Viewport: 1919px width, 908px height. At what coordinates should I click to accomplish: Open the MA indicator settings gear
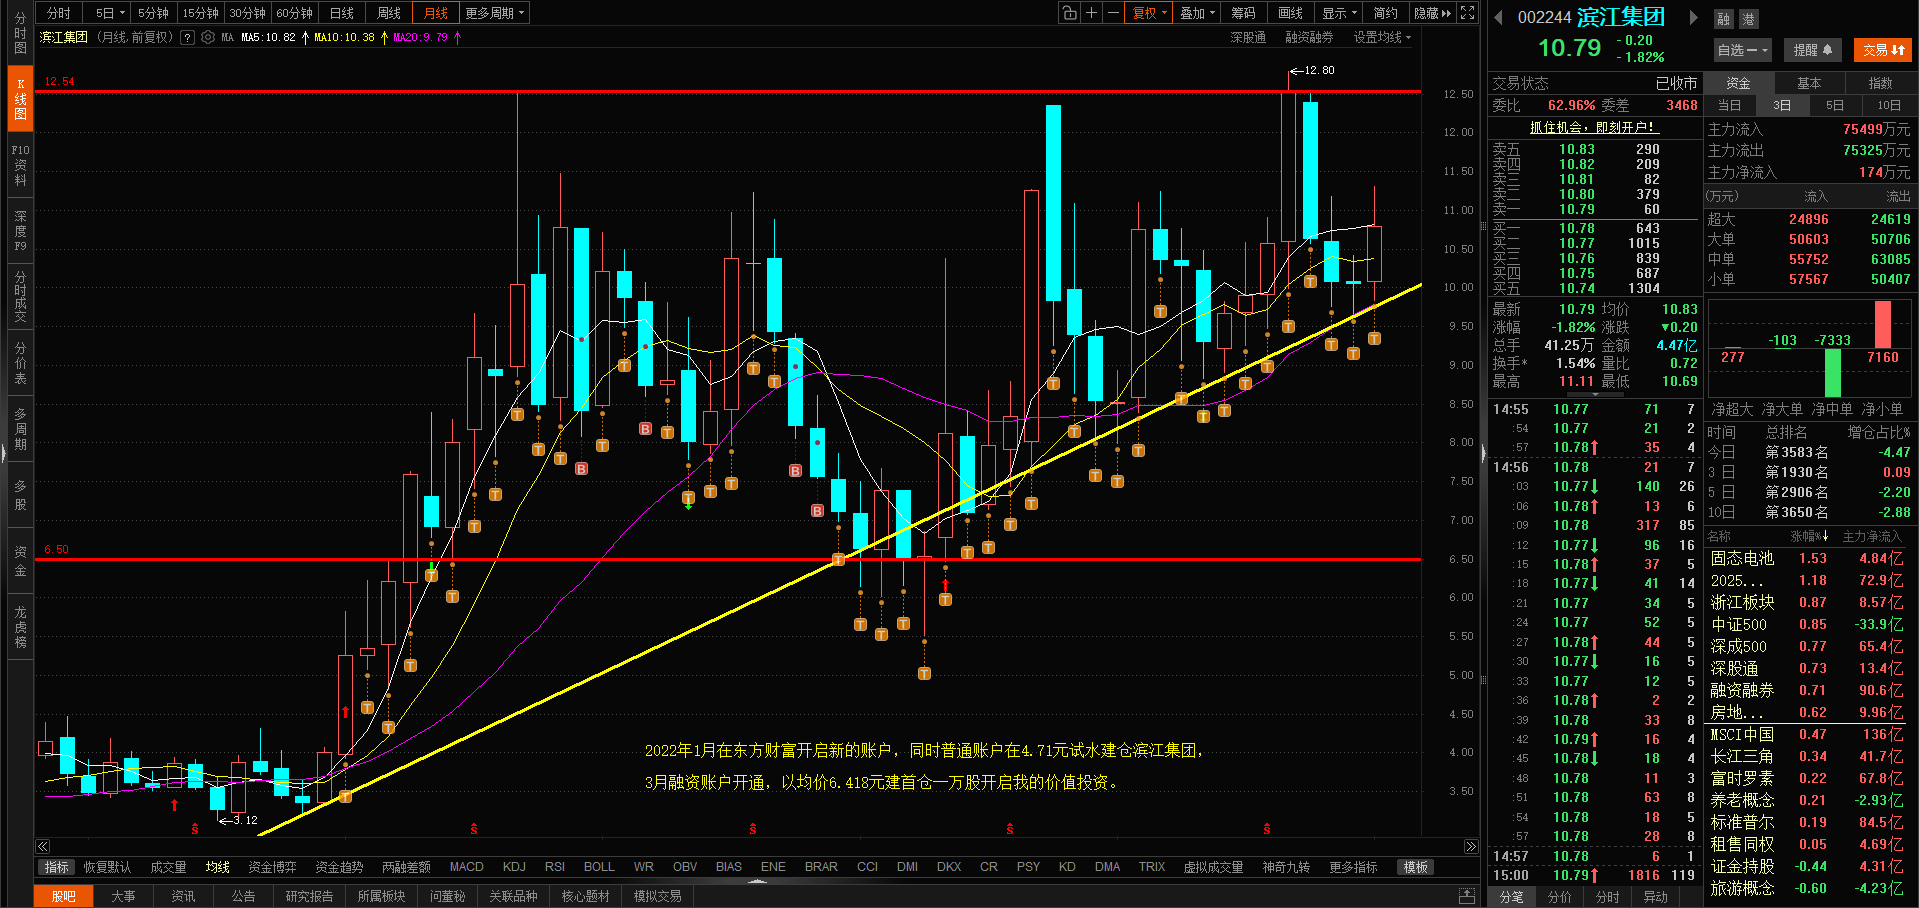pyautogui.click(x=208, y=37)
